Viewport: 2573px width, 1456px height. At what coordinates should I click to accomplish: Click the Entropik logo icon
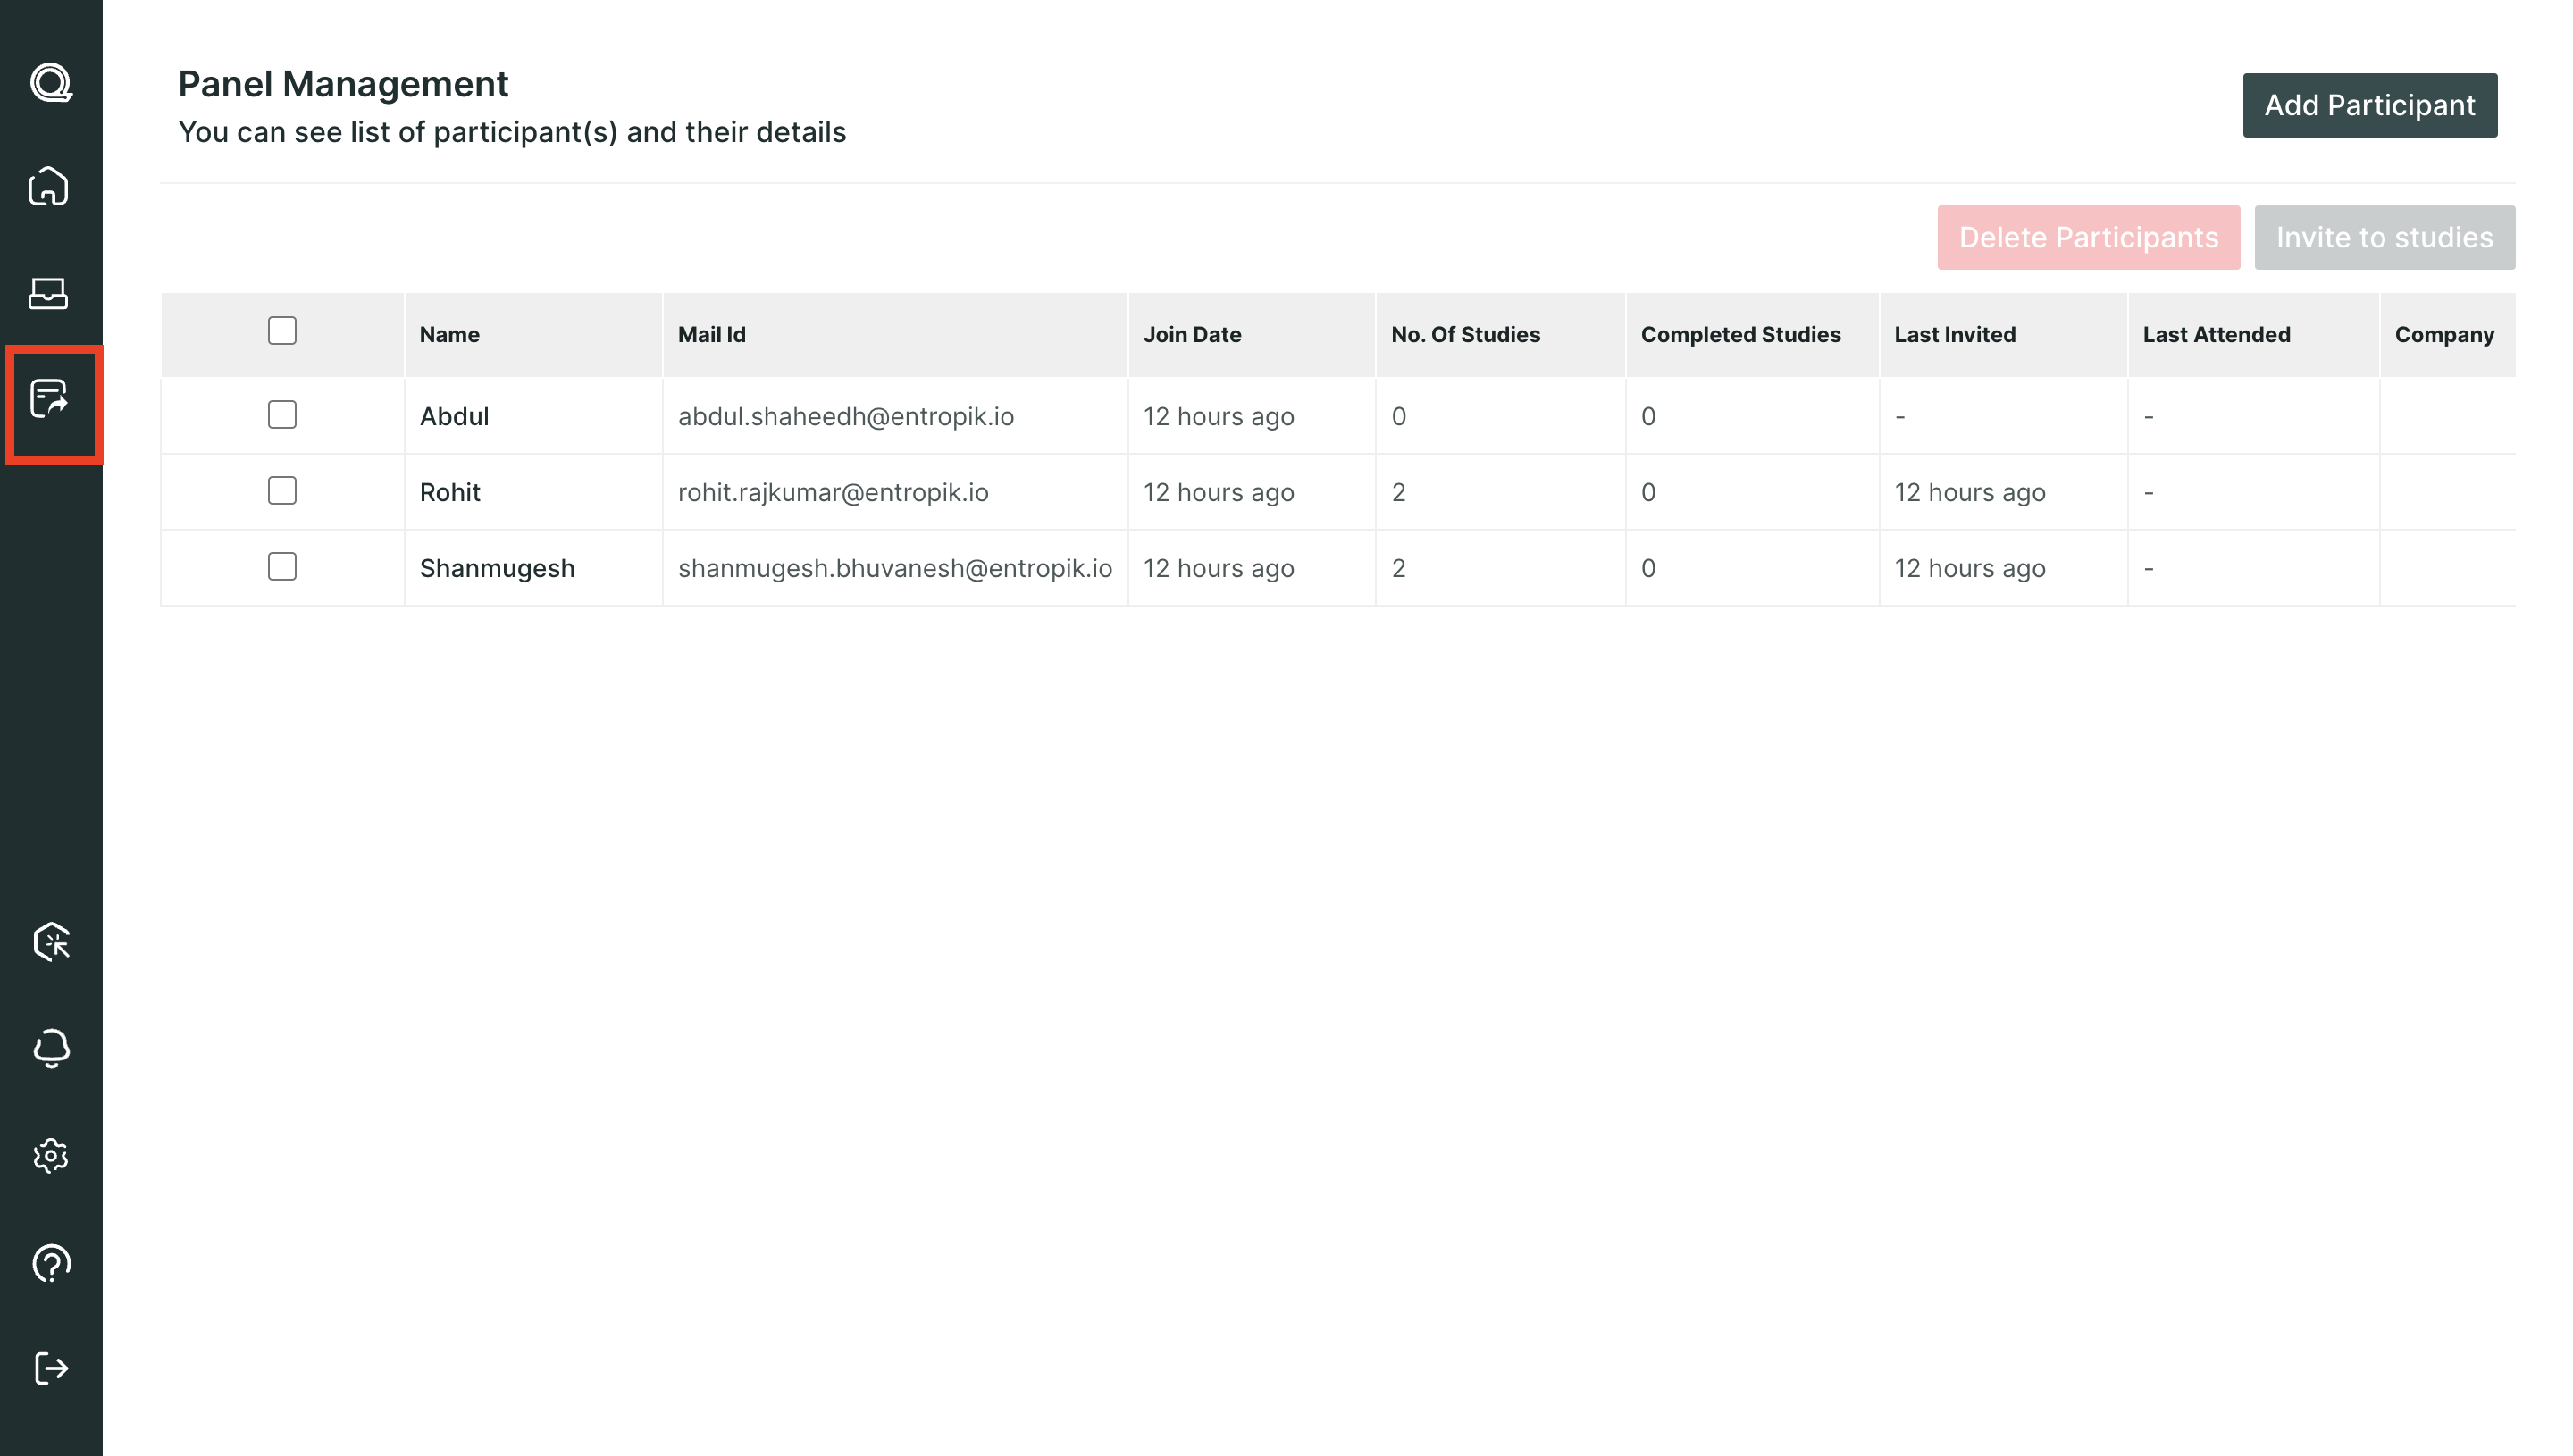pyautogui.click(x=51, y=82)
